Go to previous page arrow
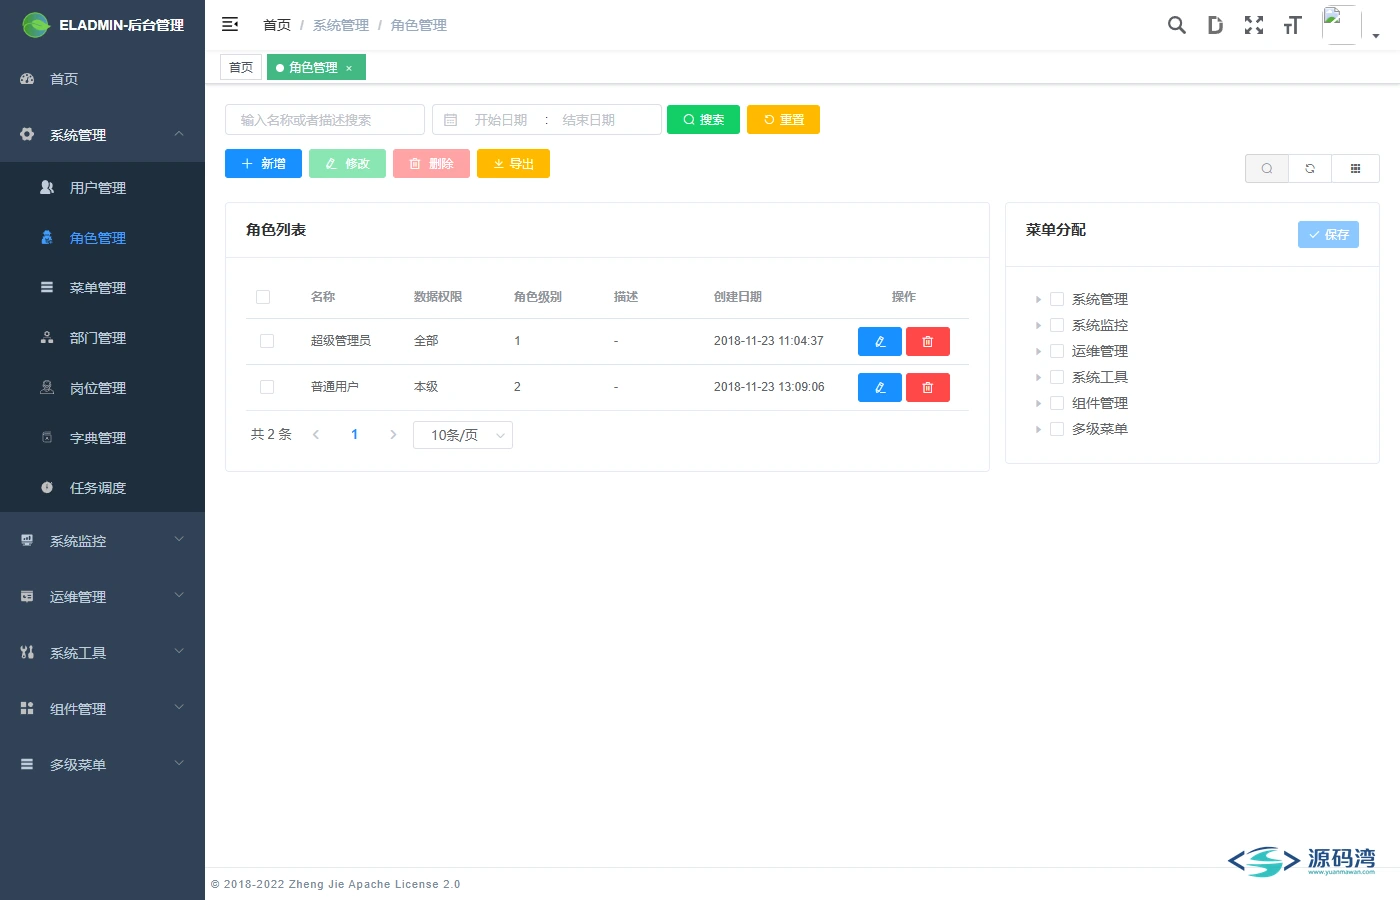 316,435
